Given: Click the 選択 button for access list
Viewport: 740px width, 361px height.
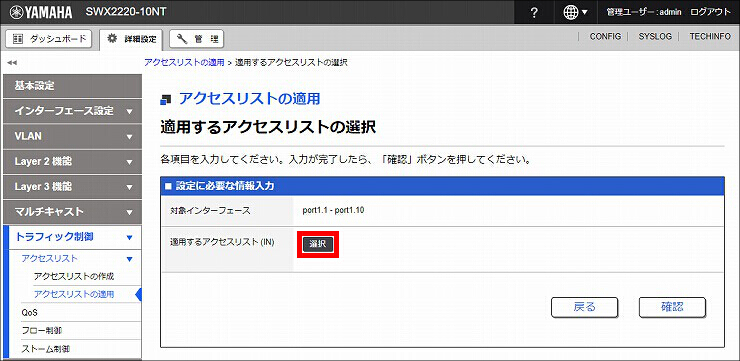Looking at the screenshot, I should click(x=318, y=244).
